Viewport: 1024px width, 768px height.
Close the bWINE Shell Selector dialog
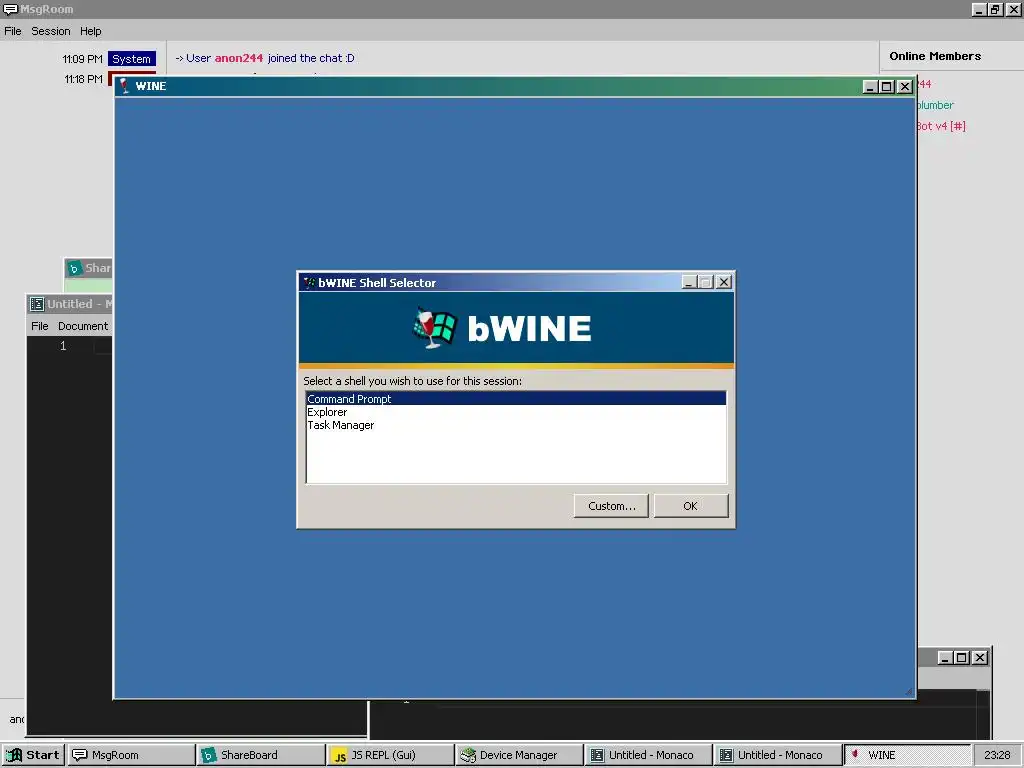[724, 282]
